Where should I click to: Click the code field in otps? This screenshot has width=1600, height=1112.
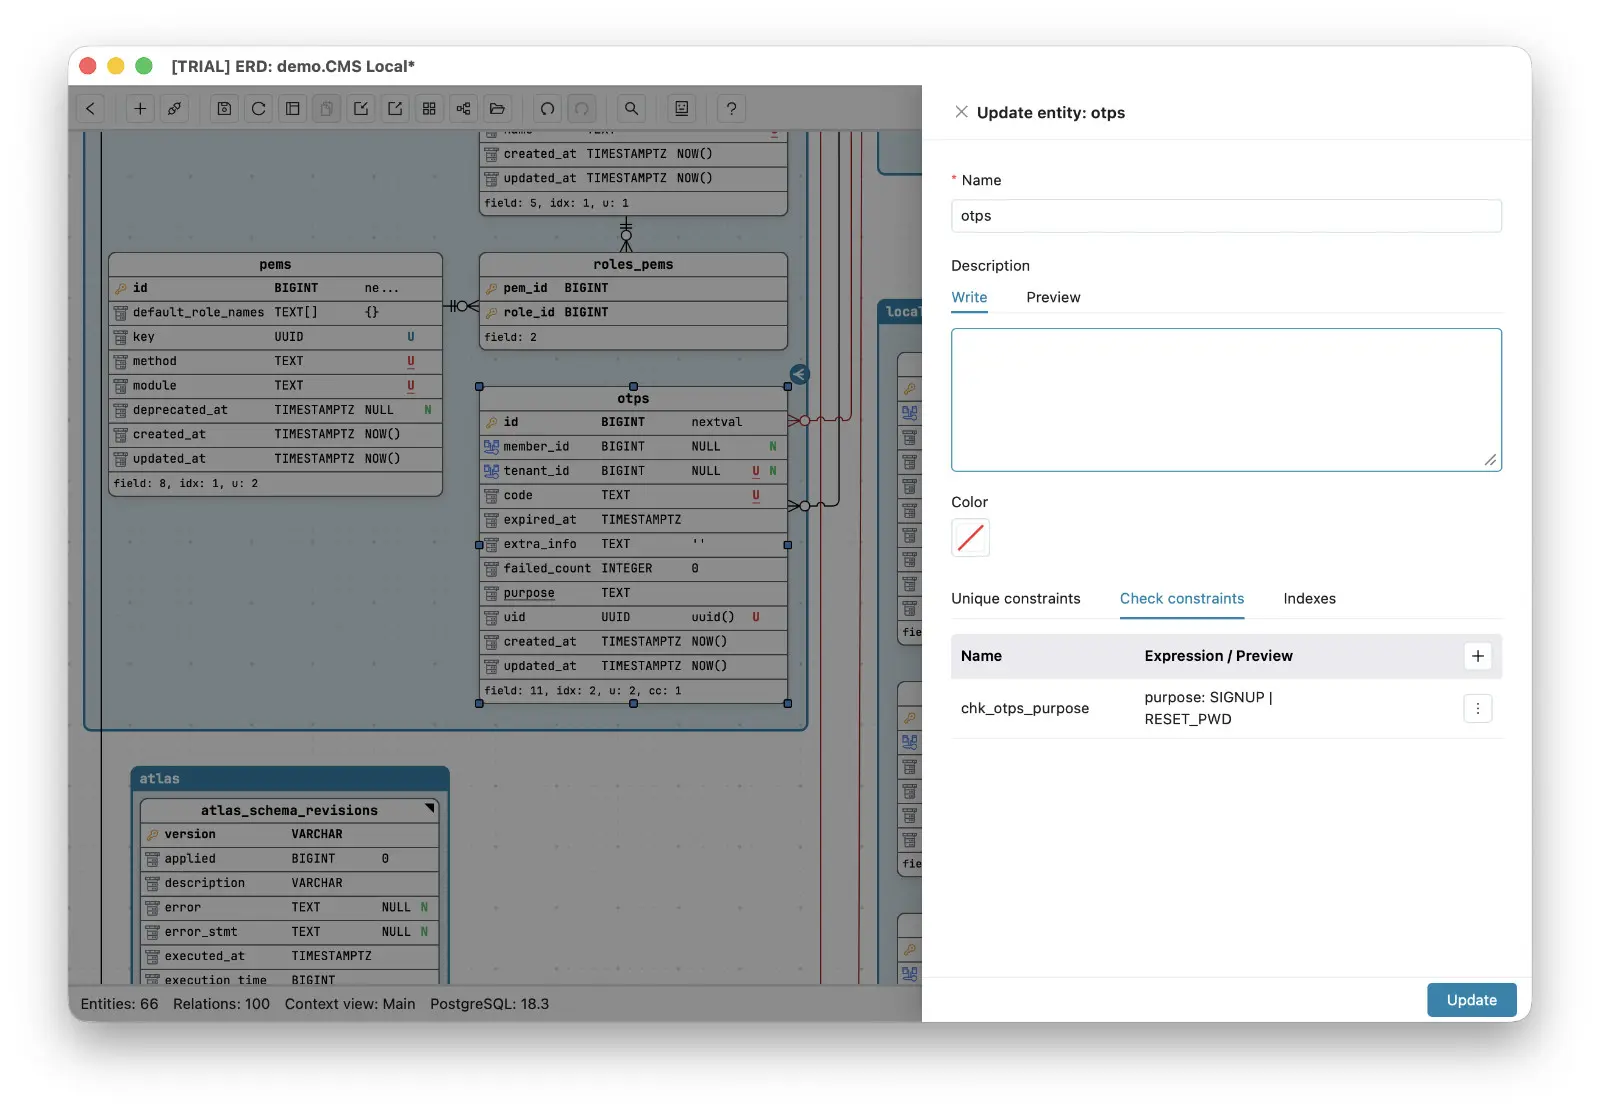click(x=633, y=495)
